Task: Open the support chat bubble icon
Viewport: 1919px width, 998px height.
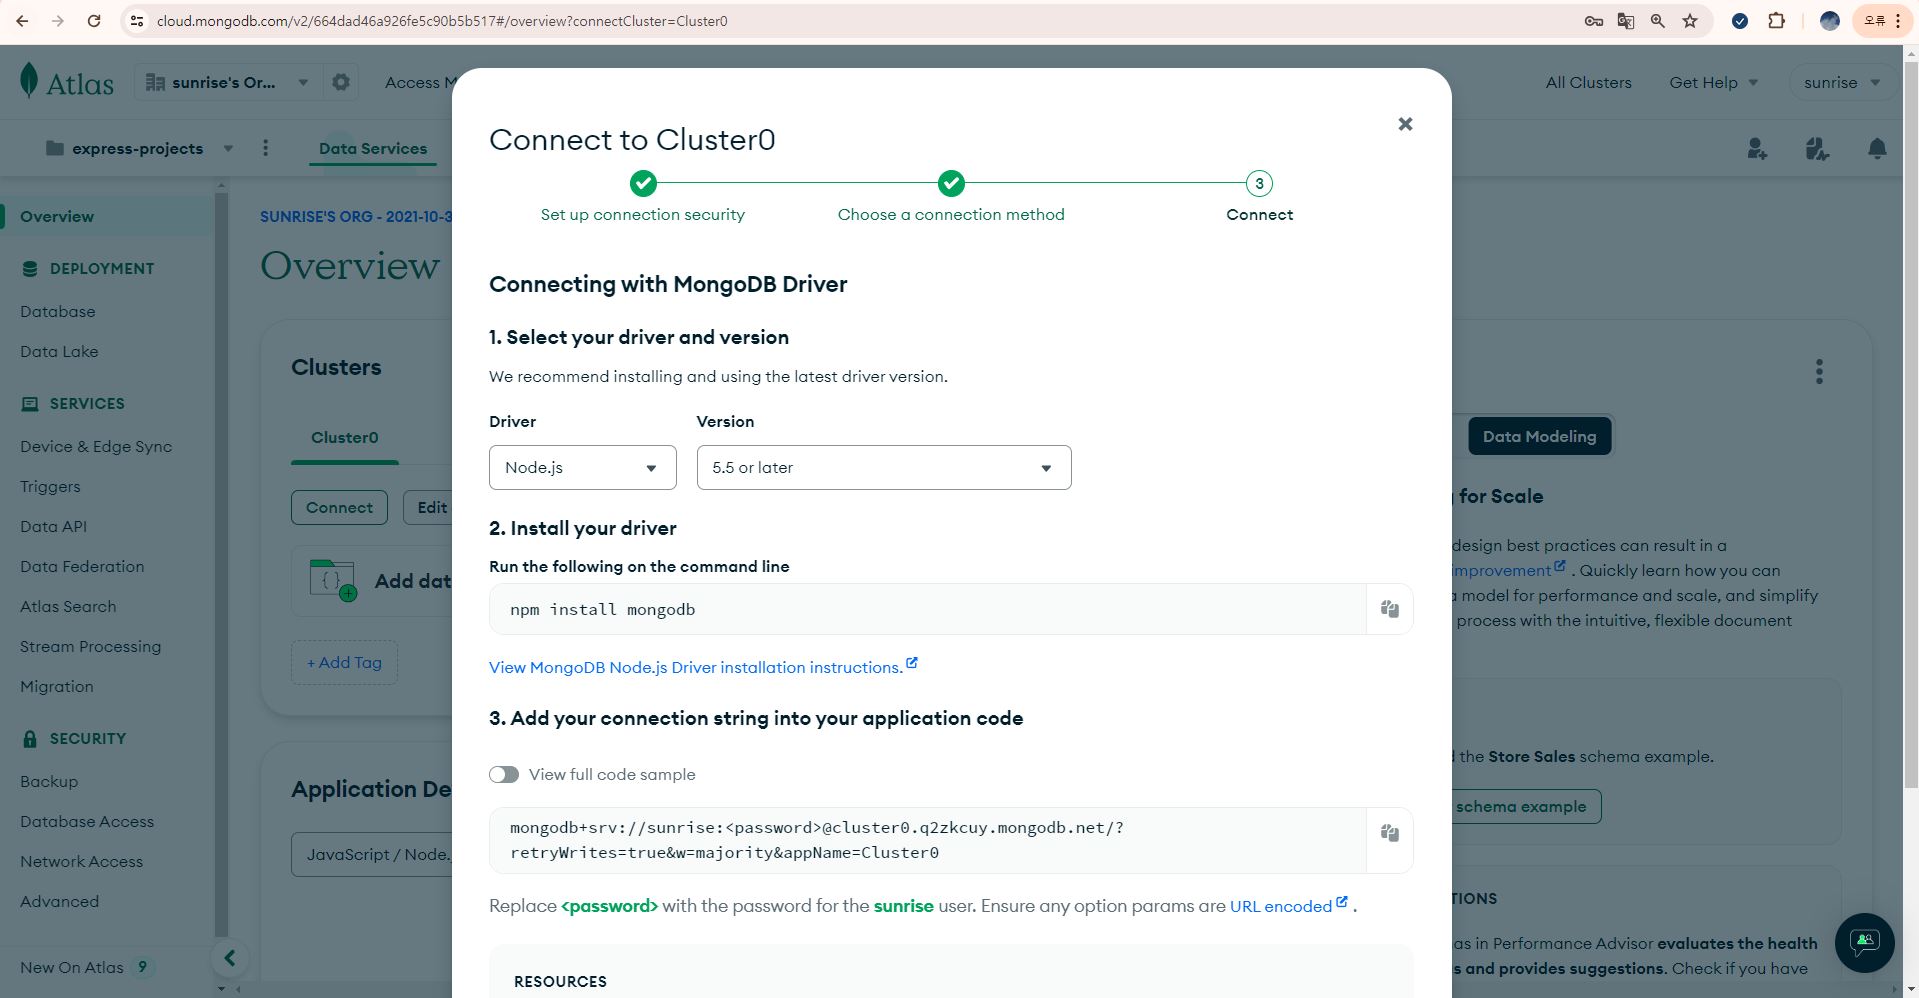Action: pyautogui.click(x=1864, y=942)
